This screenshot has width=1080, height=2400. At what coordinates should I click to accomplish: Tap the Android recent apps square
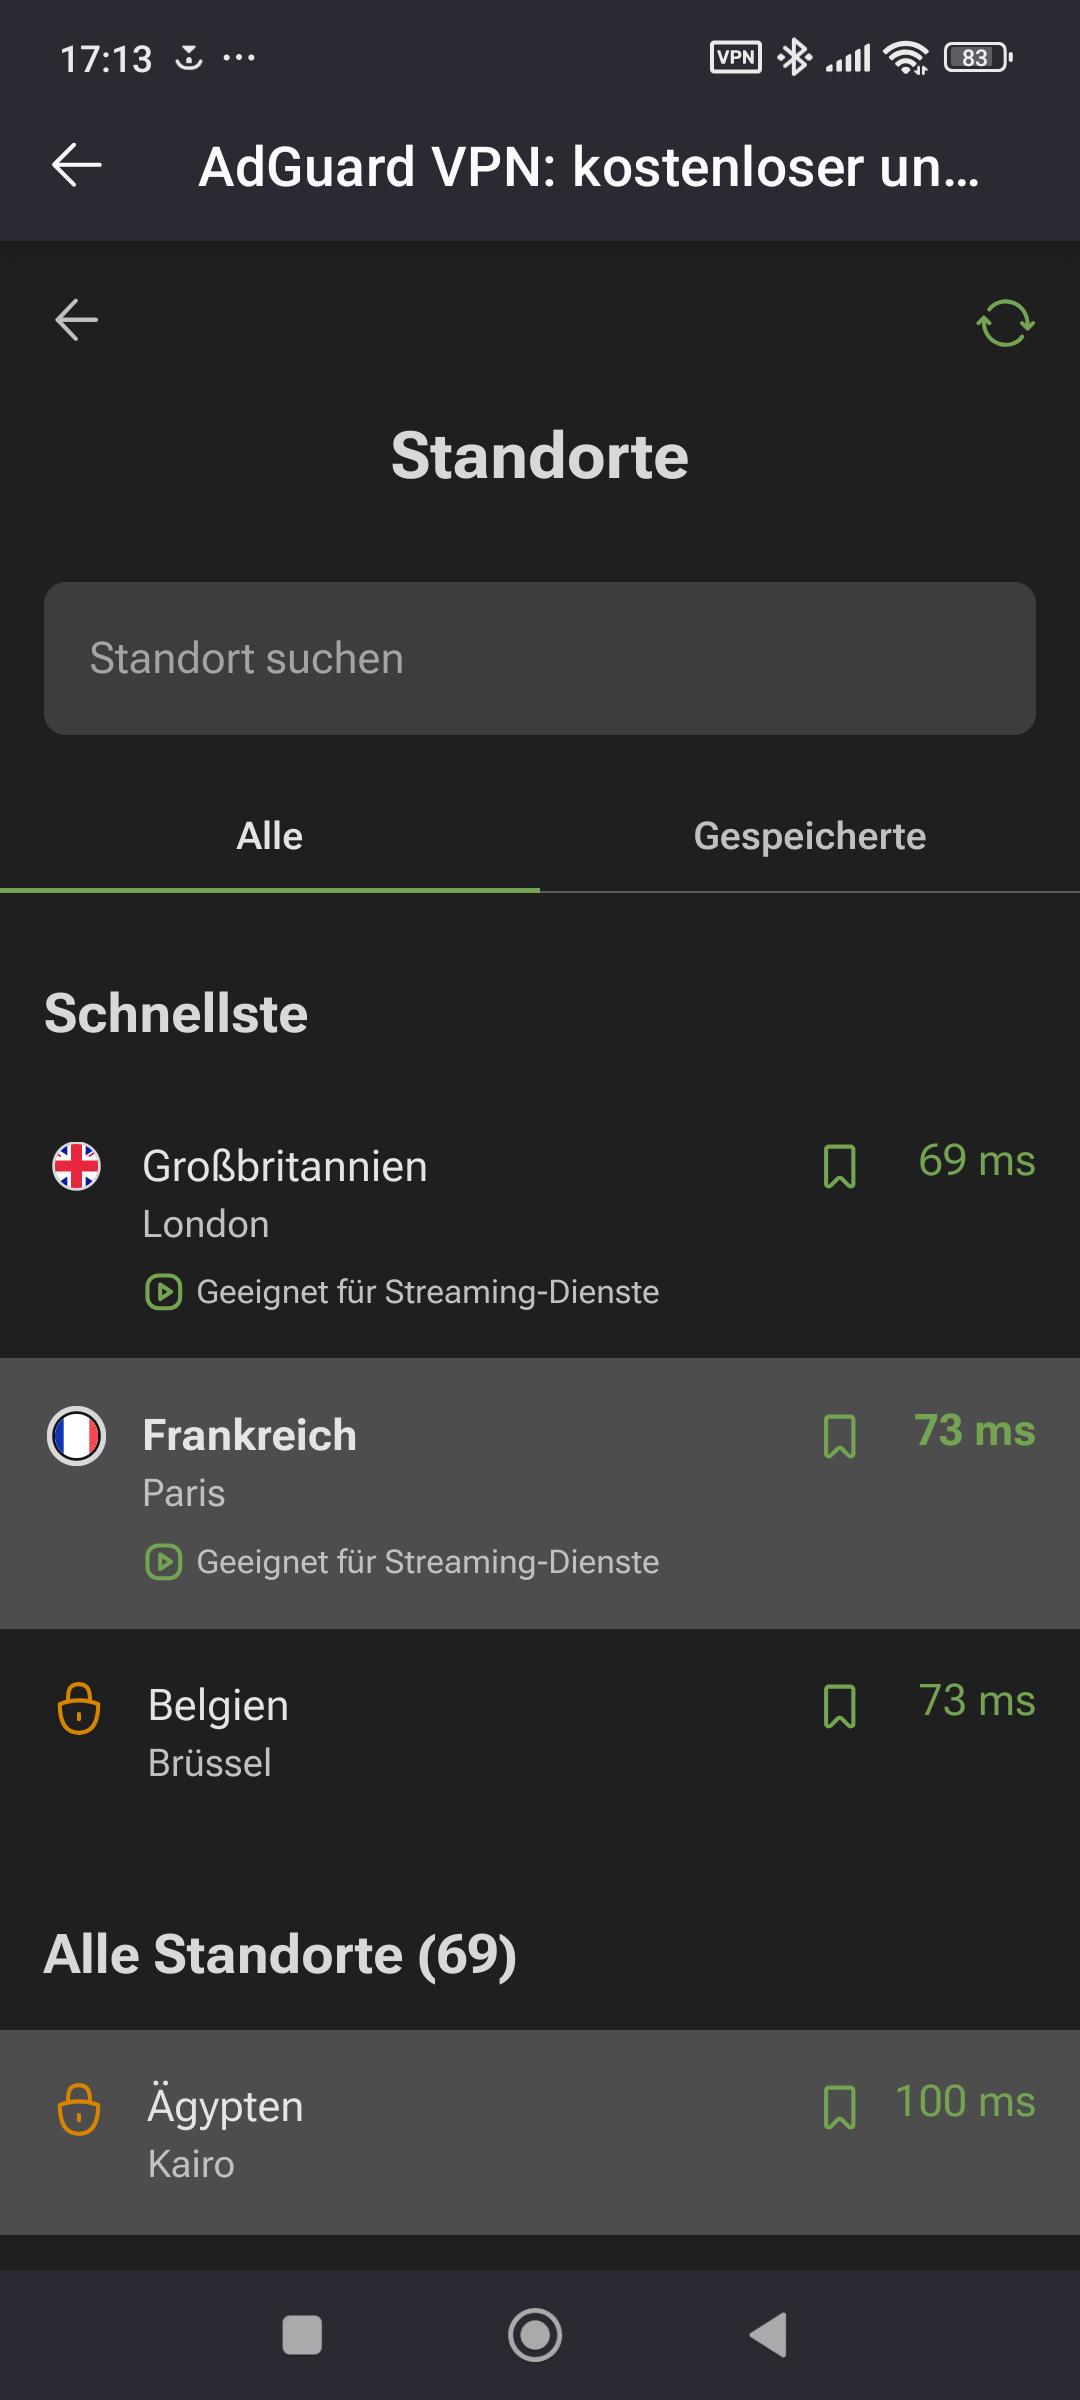pyautogui.click(x=303, y=2335)
